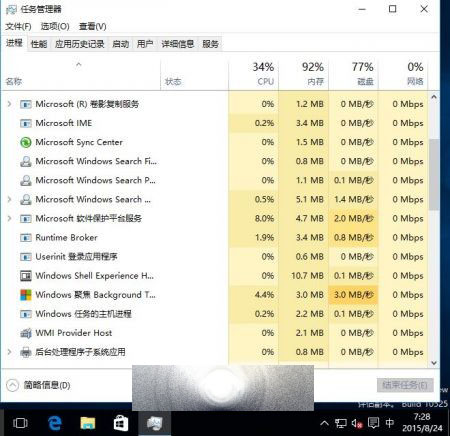Expand the Microsoft 软件保护平台服务 process
Viewport: 450px width, 436px height.
9,219
